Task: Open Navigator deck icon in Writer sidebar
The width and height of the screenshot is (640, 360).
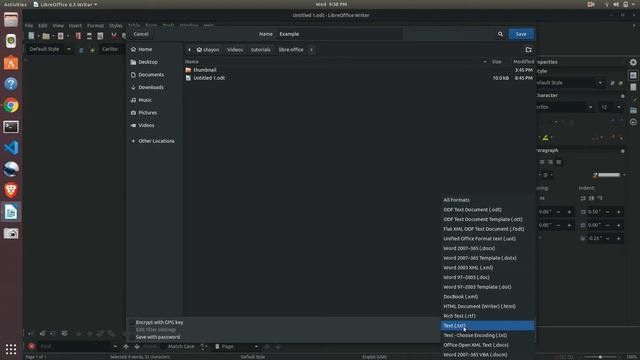Action: point(633,122)
